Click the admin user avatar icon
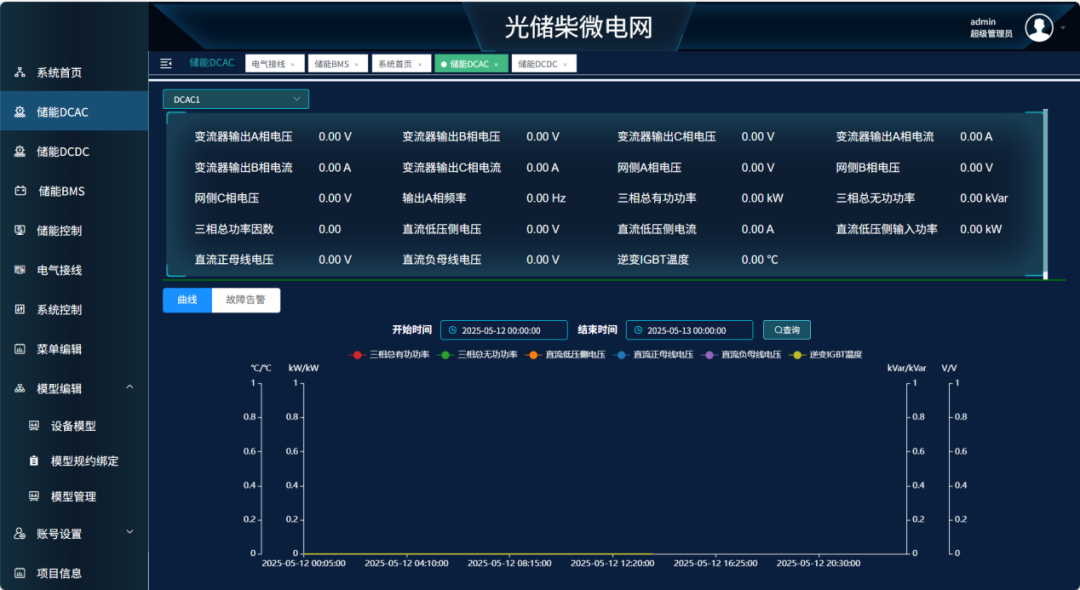This screenshot has height=590, width=1080. pos(1039,28)
